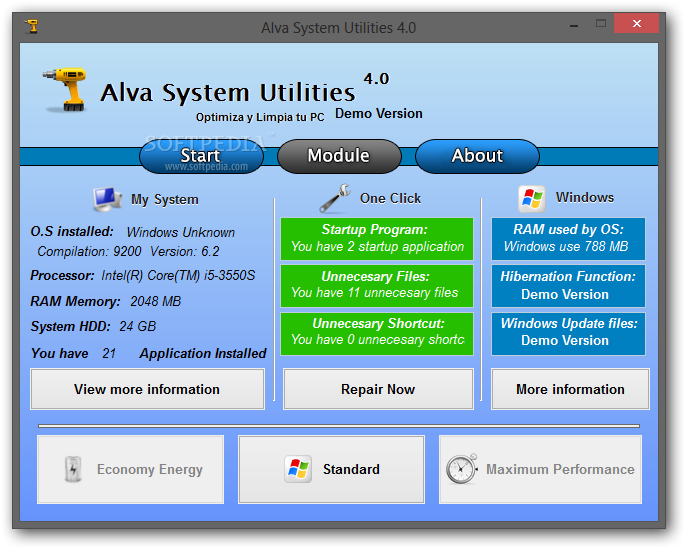Minimize the Alva System Utilities window
The height and width of the screenshot is (549, 686).
click(x=574, y=26)
